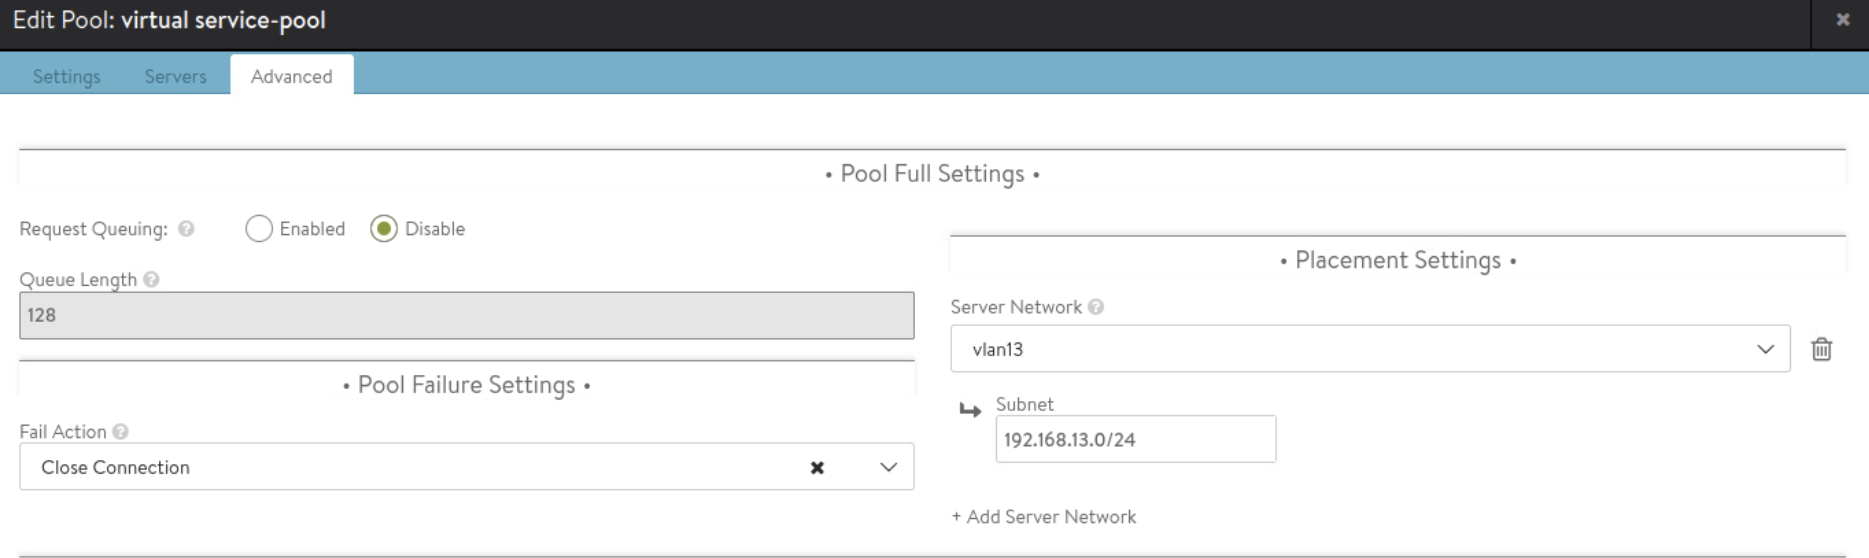Click help icon next to Fail Action

(120, 432)
